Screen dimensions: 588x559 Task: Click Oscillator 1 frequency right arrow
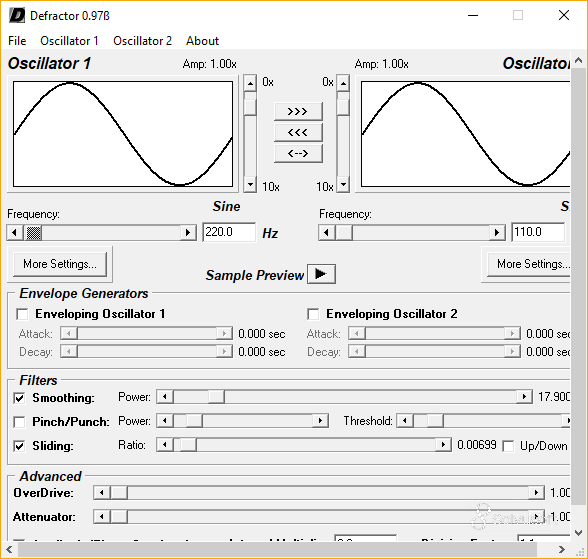pos(188,232)
